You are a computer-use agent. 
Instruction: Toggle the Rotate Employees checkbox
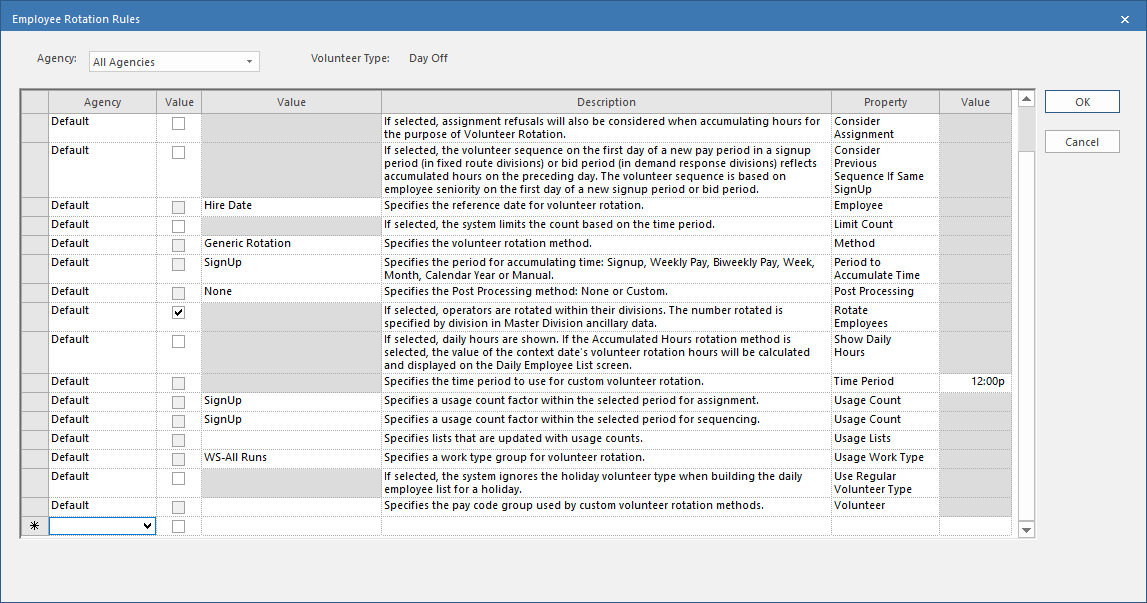pos(179,313)
